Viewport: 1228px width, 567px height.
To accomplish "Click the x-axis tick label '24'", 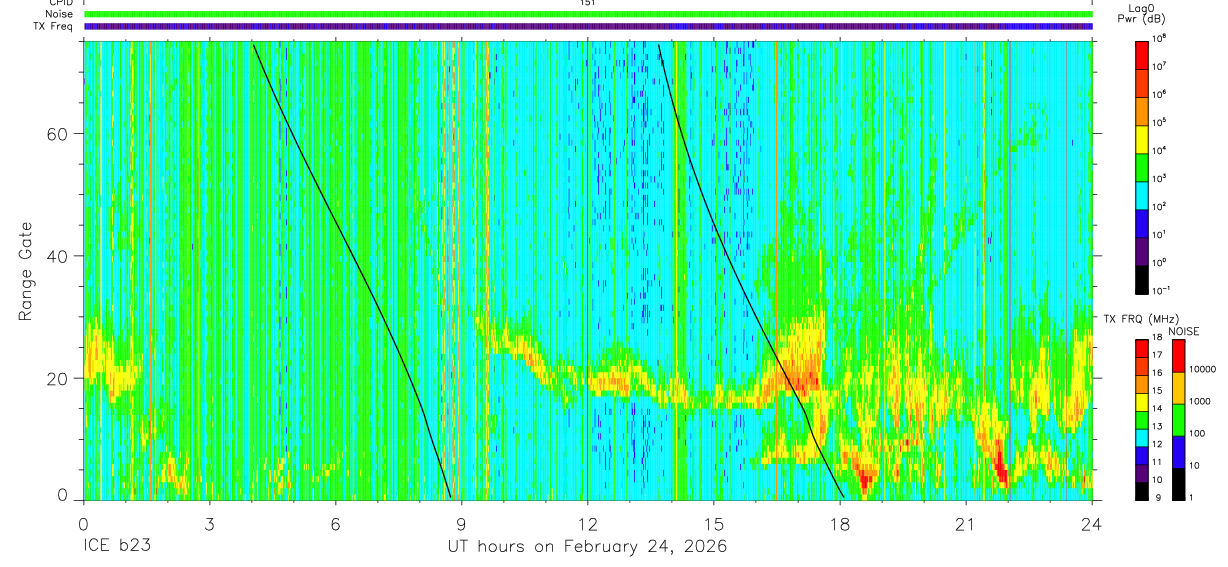I will pyautogui.click(x=1092, y=524).
